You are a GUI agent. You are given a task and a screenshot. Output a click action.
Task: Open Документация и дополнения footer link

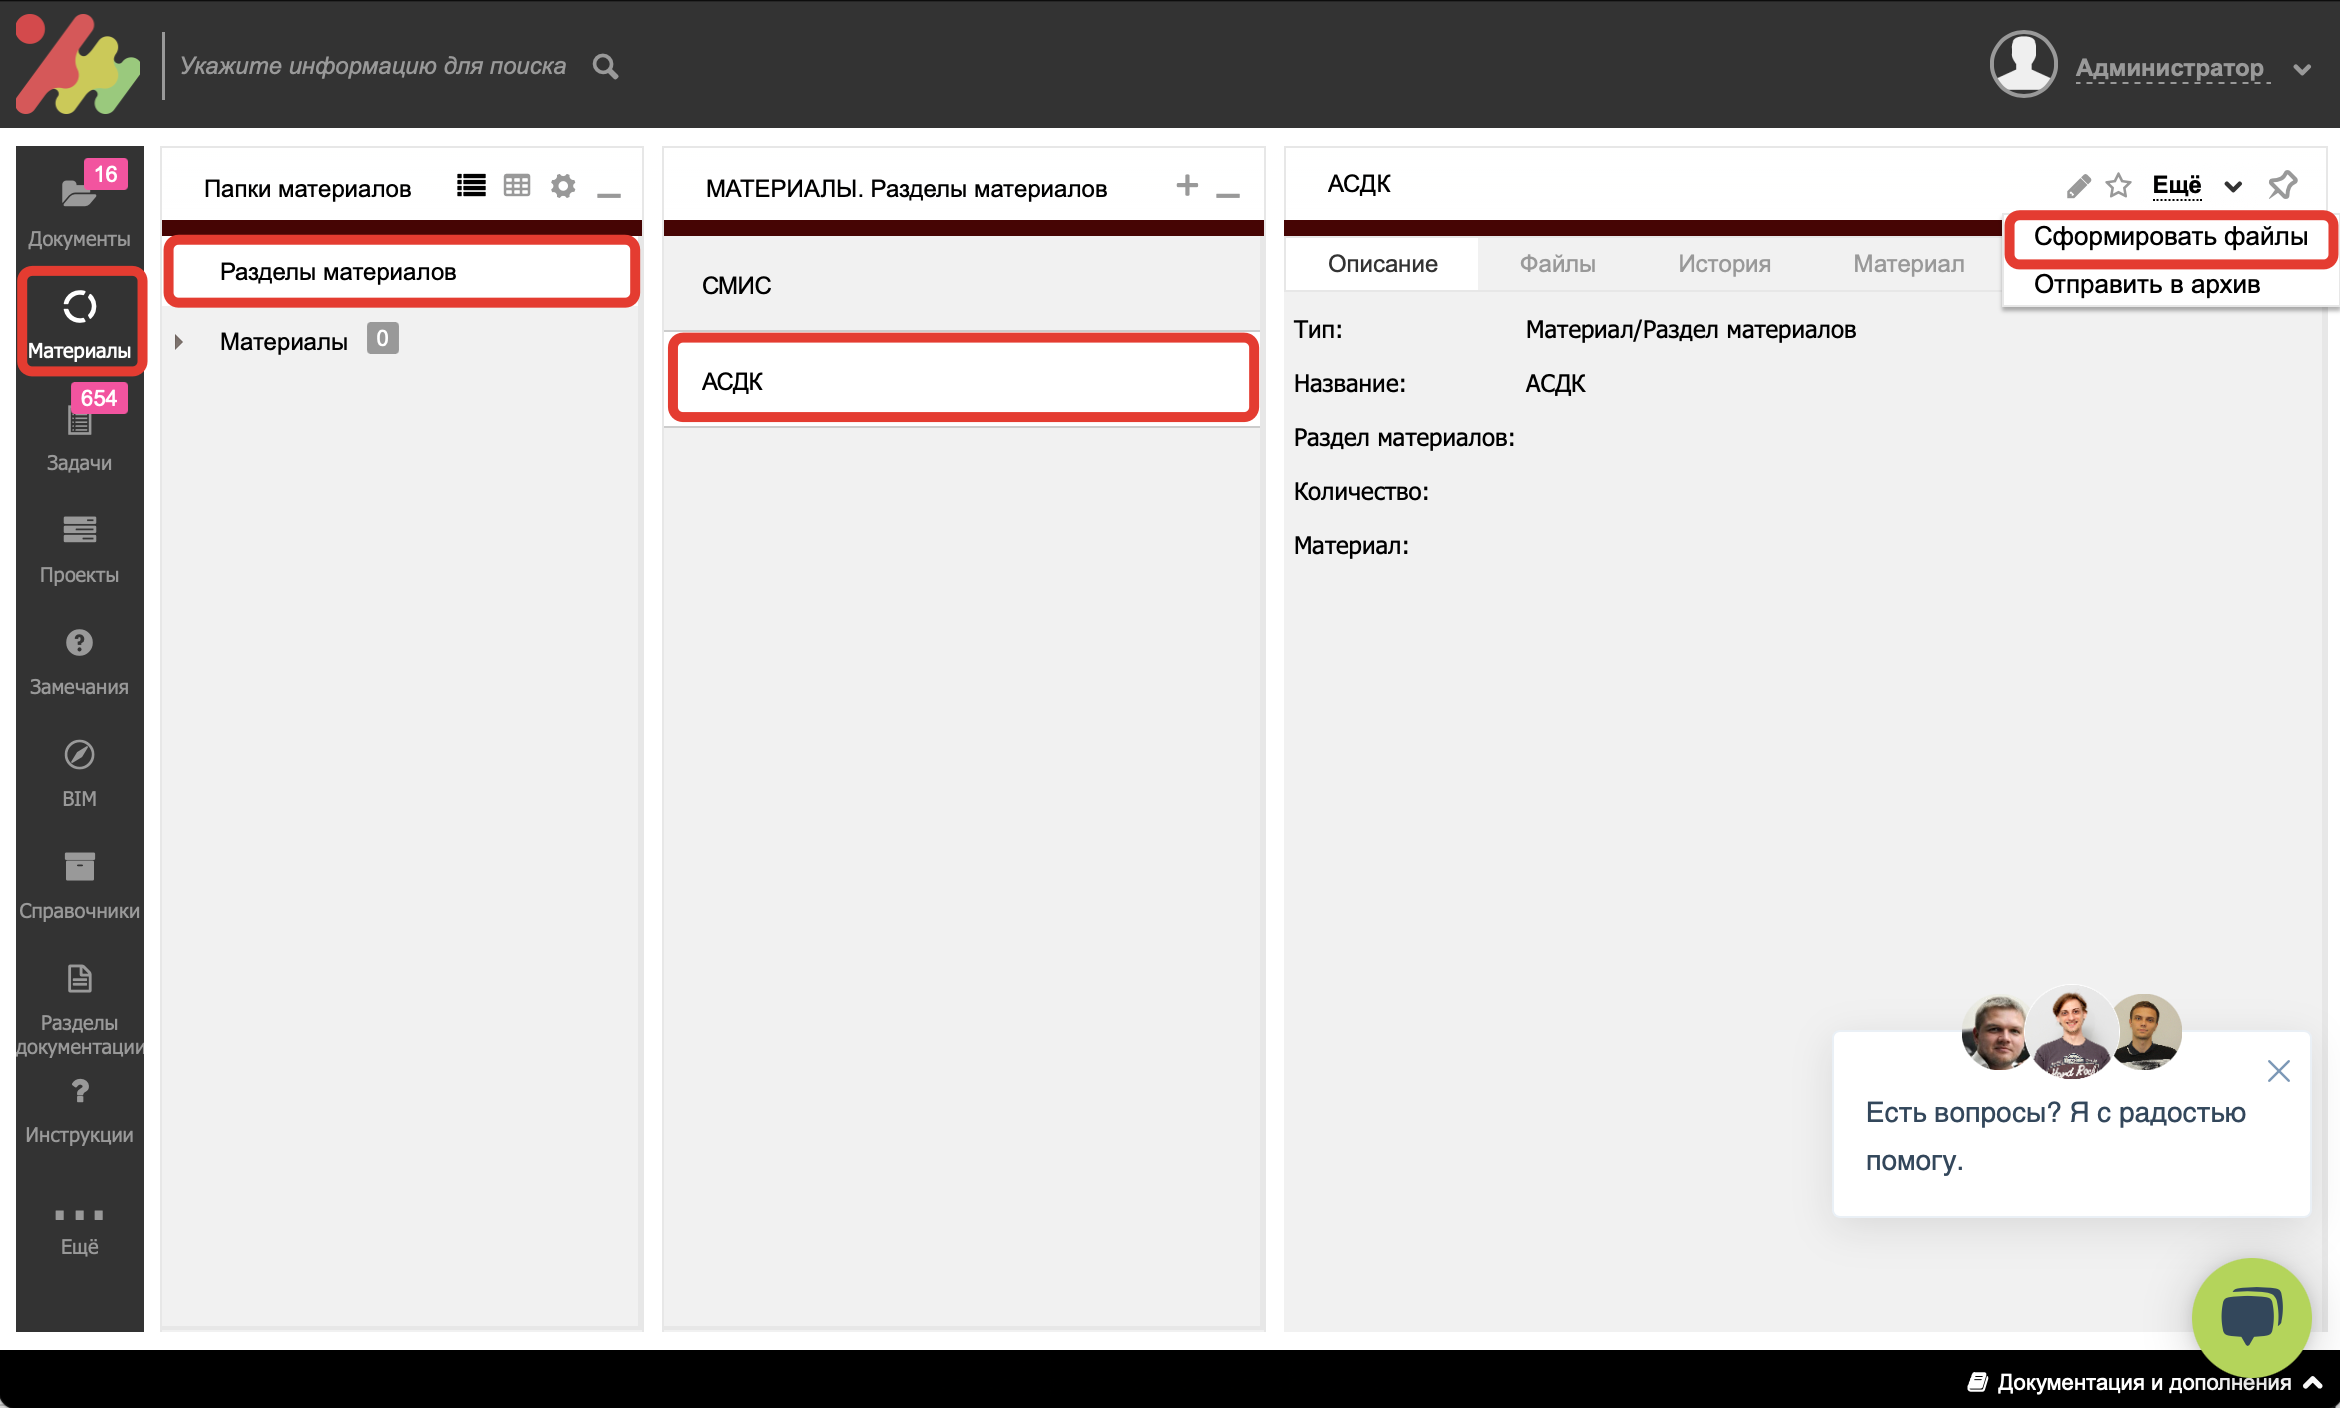[2144, 1382]
